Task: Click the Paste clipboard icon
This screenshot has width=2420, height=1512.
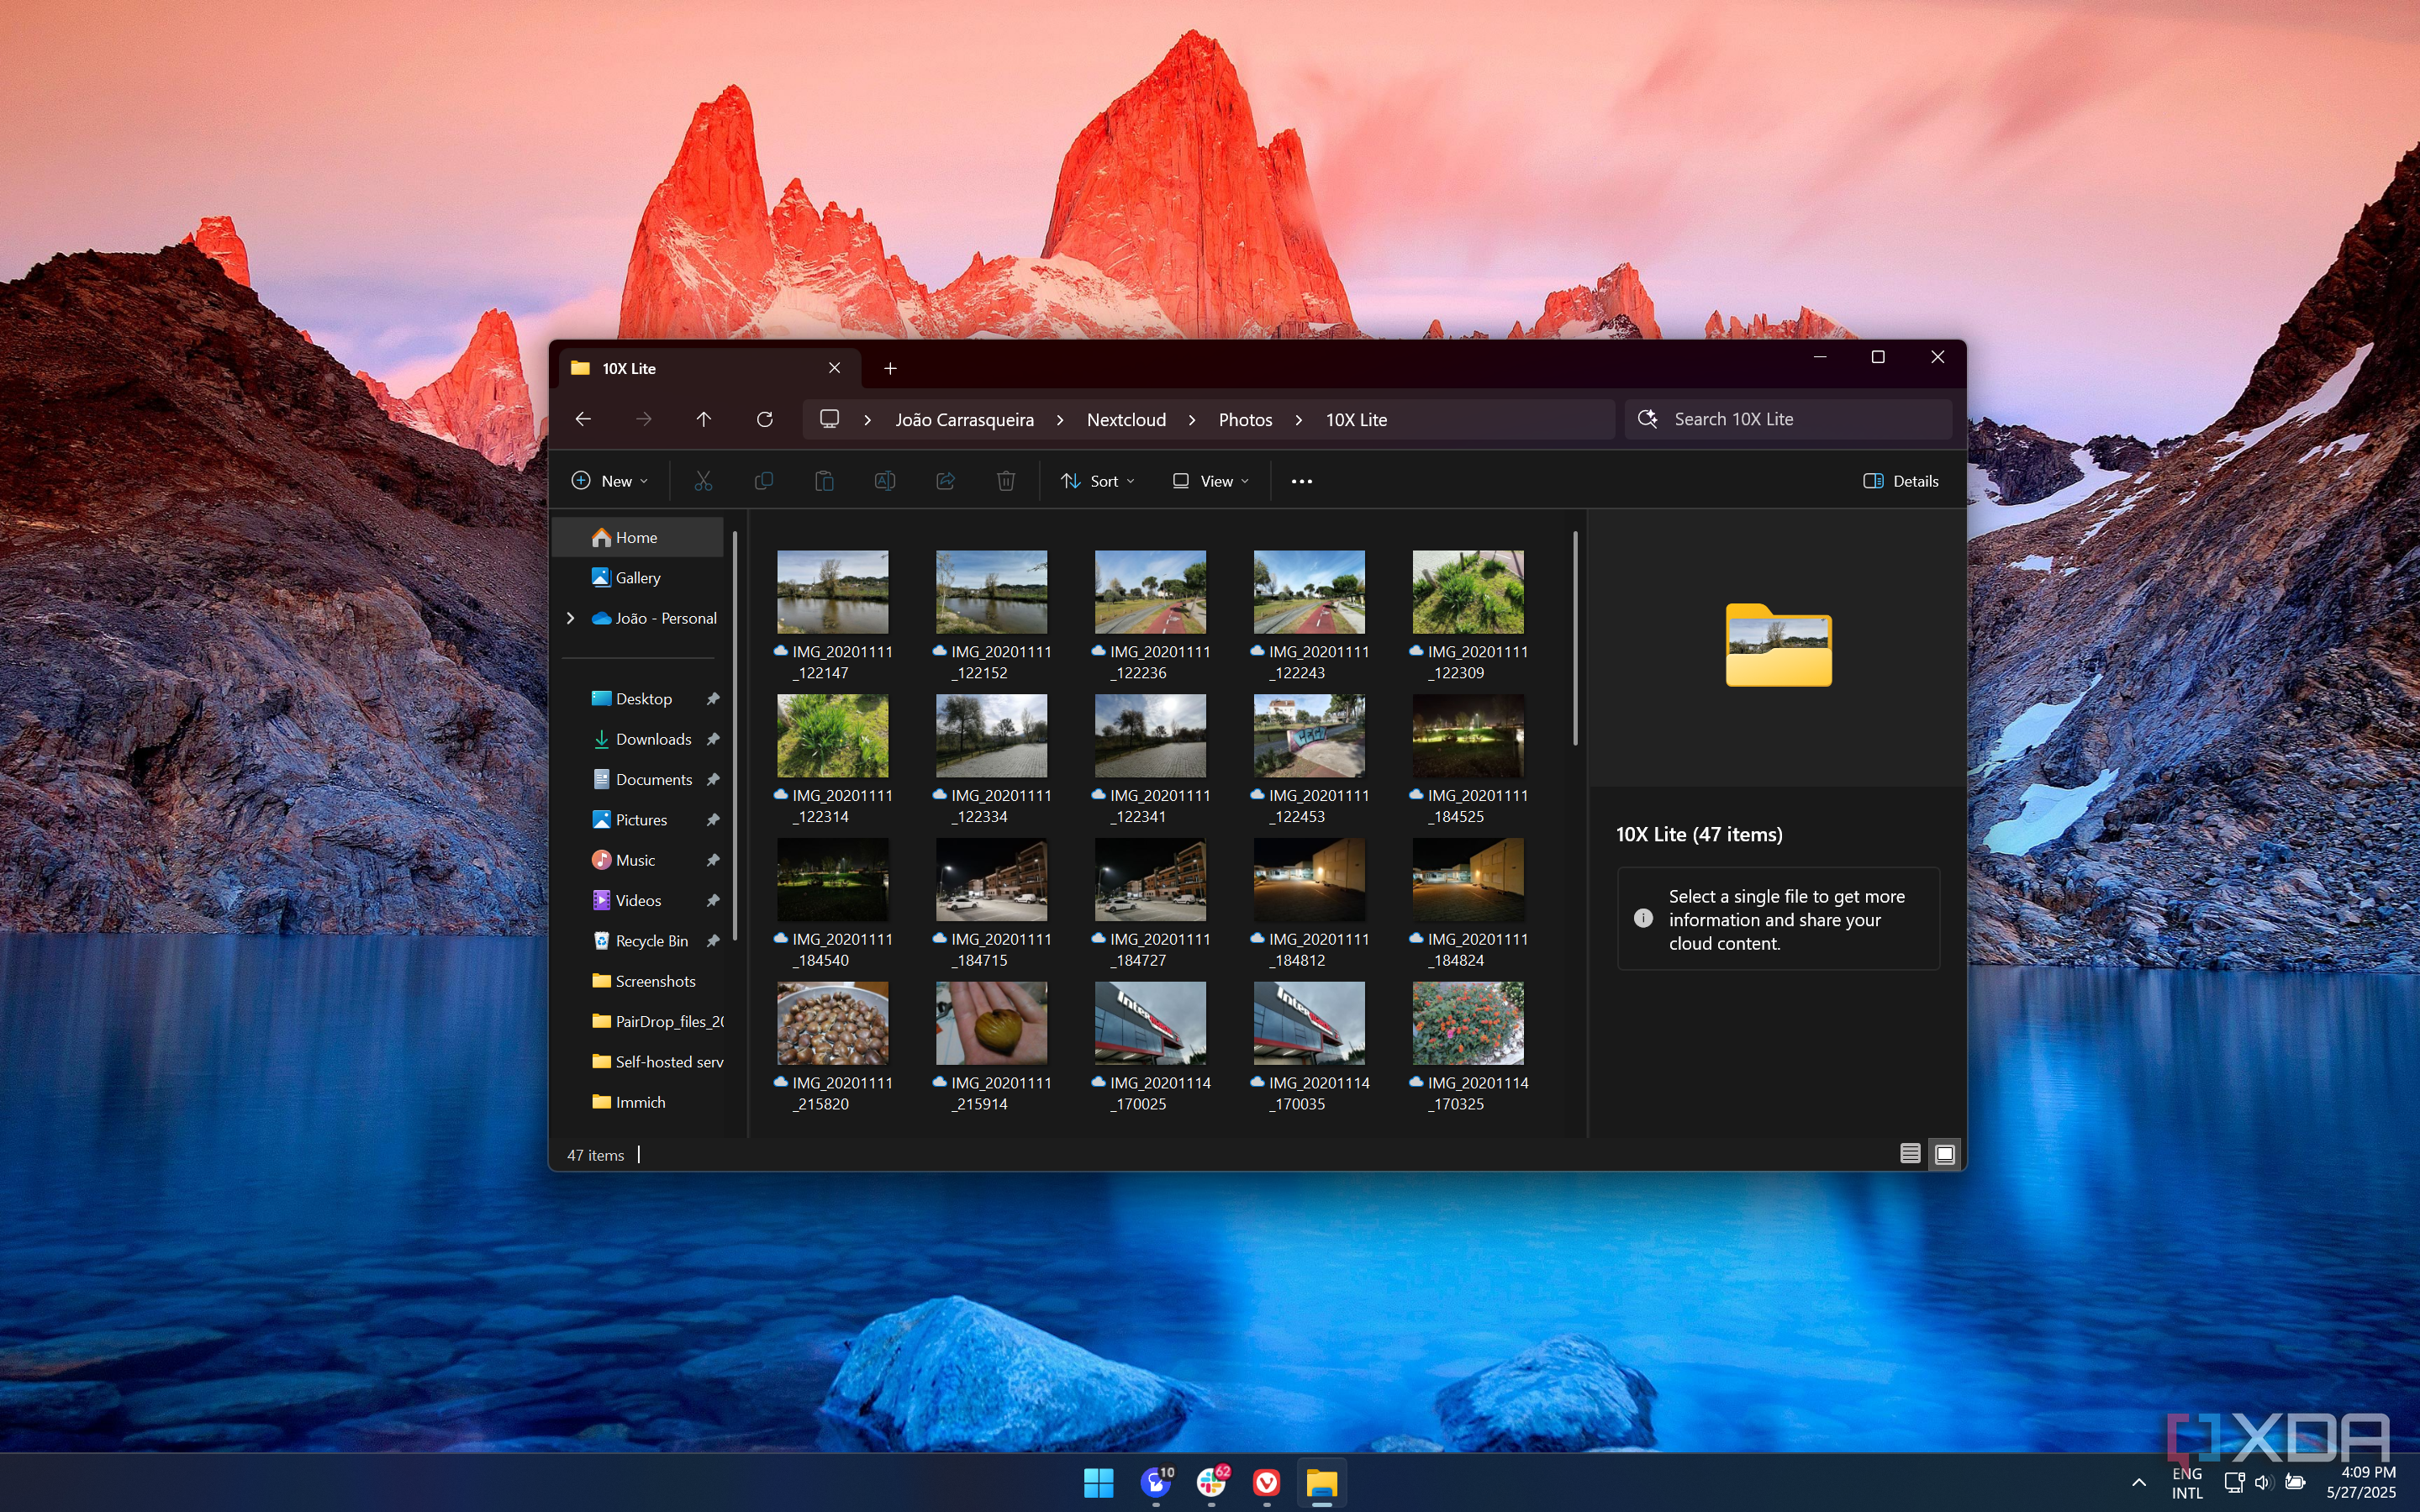Action: click(x=824, y=481)
